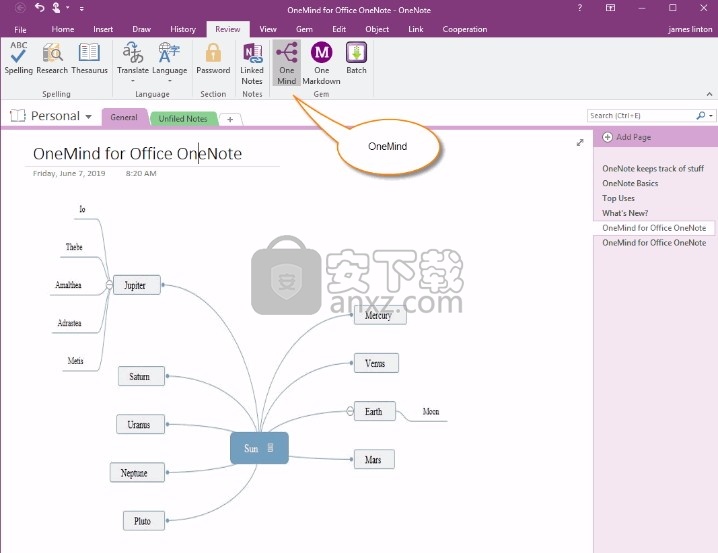
Task: Open the What's New? page
Action: [x=625, y=213]
